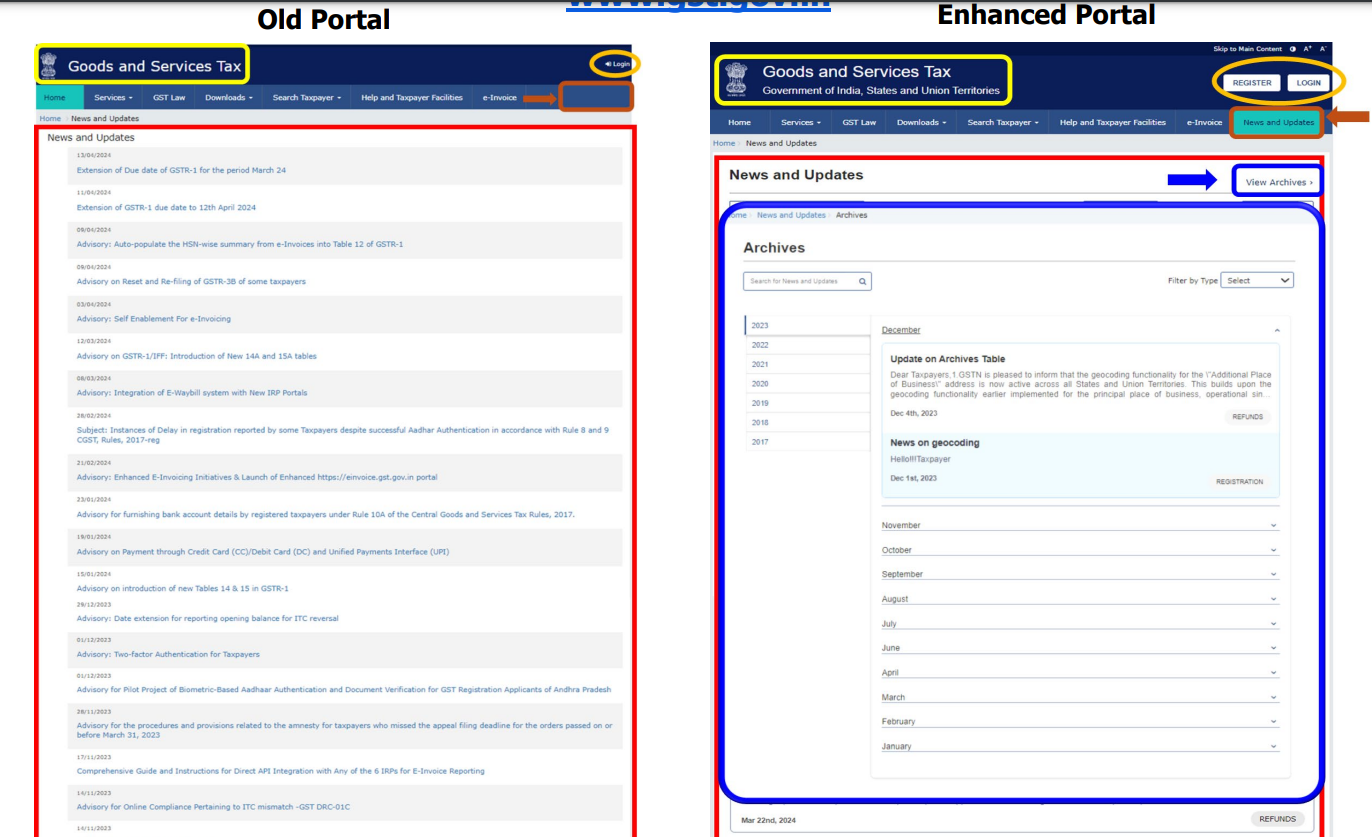
Task: Open Search Taxpayer dropdown in Enhanced Portal menu
Action: click(1003, 122)
